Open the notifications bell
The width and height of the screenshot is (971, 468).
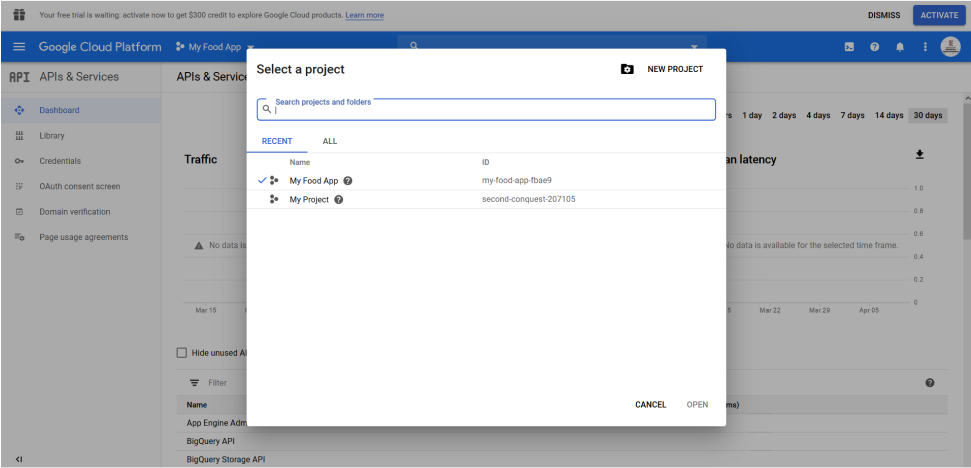[x=900, y=47]
